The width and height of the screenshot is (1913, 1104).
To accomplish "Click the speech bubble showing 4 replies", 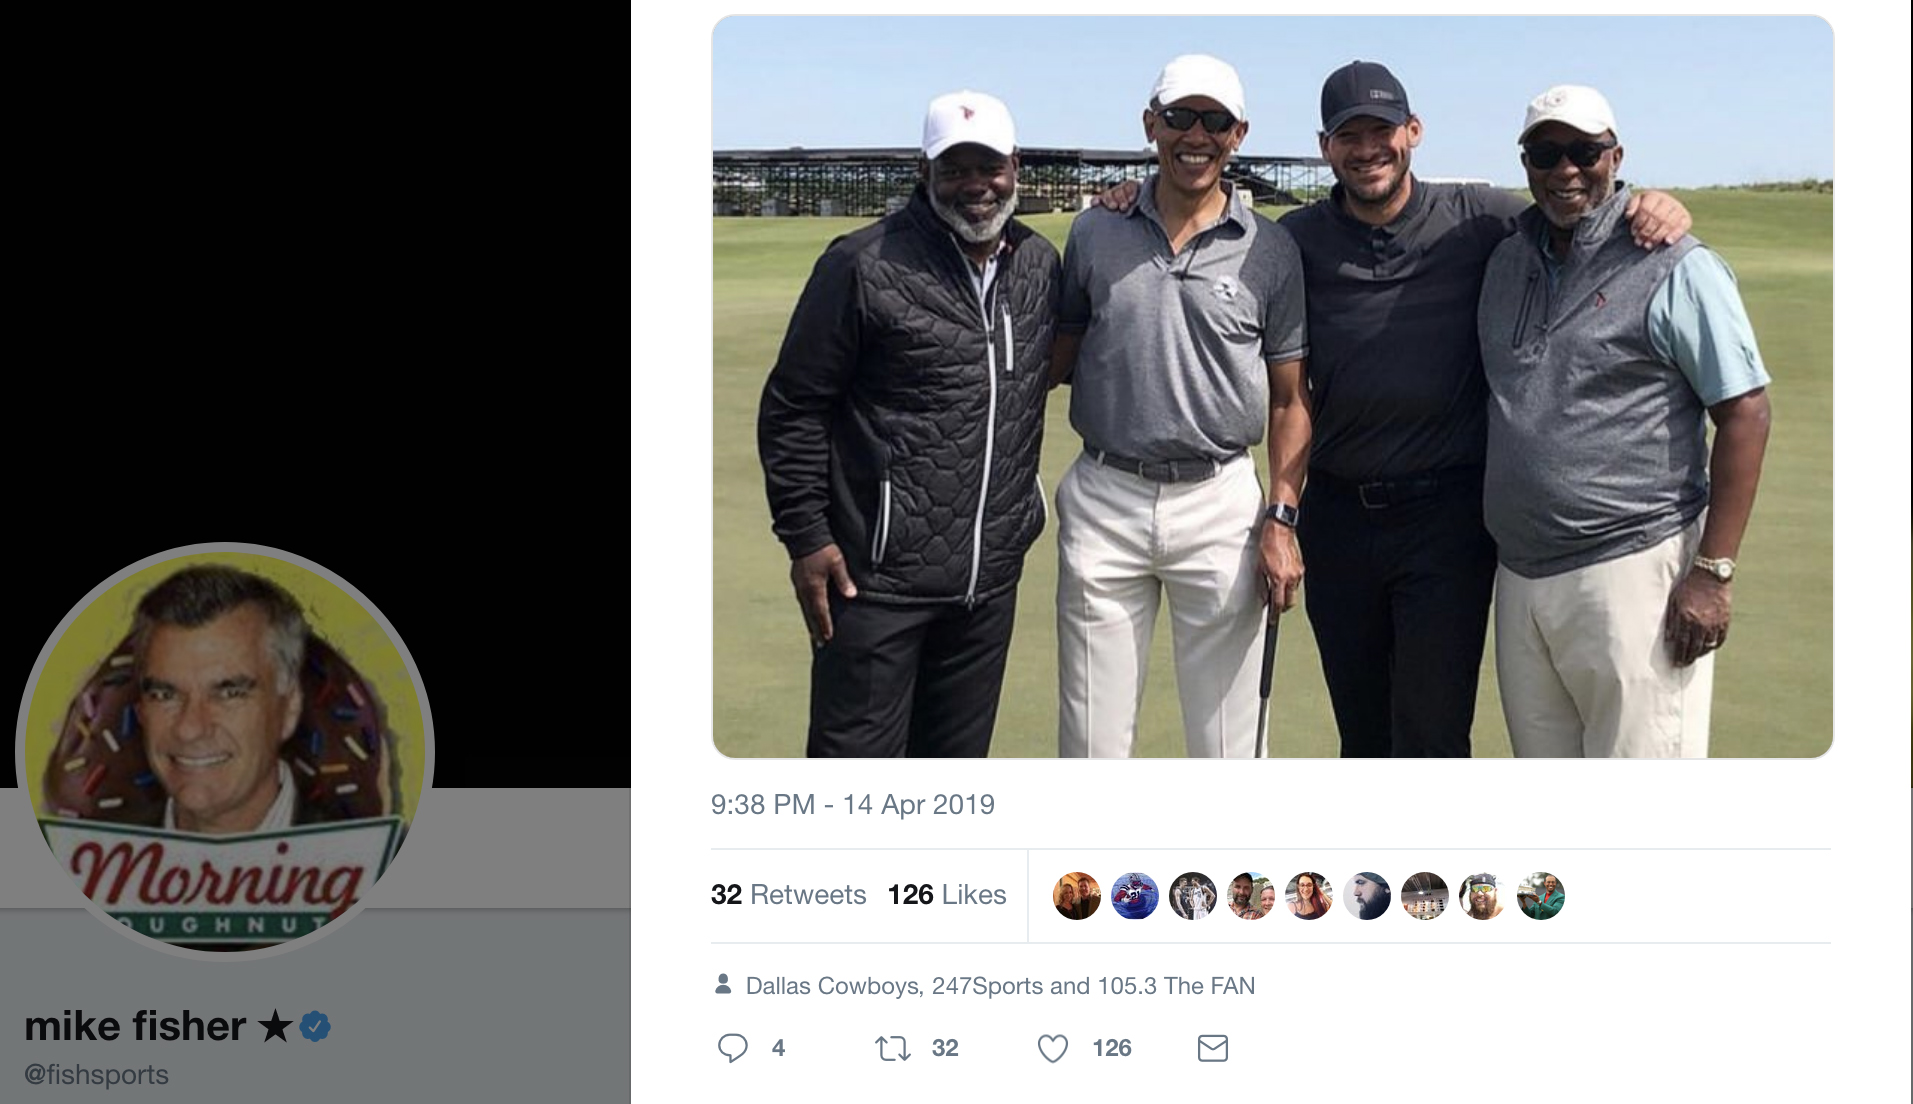I will tap(735, 1049).
